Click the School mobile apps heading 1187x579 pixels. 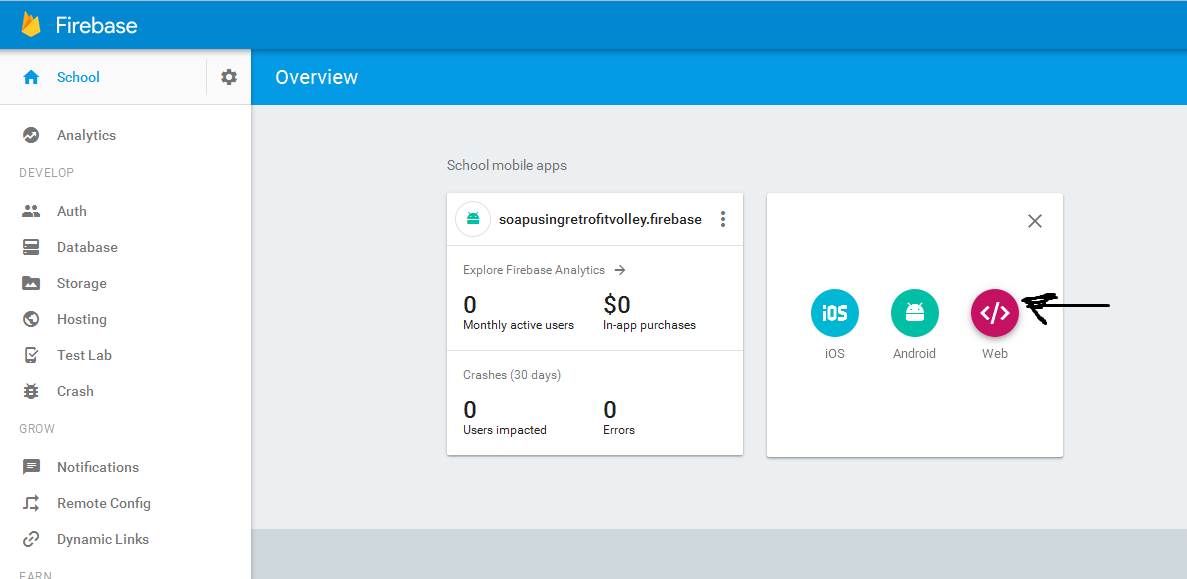[506, 165]
